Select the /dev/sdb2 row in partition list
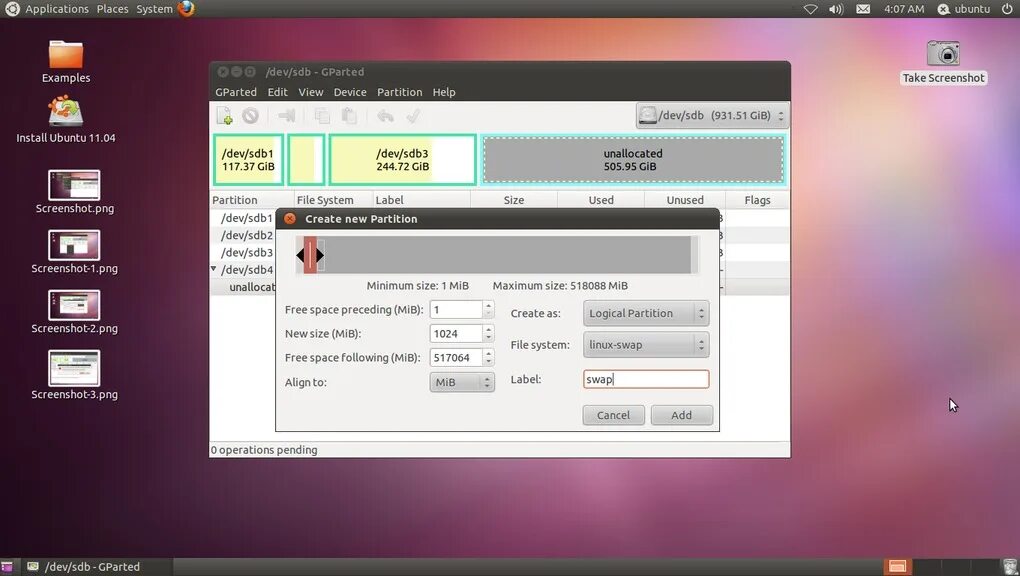Viewport: 1020px width, 576px height. [x=247, y=235]
